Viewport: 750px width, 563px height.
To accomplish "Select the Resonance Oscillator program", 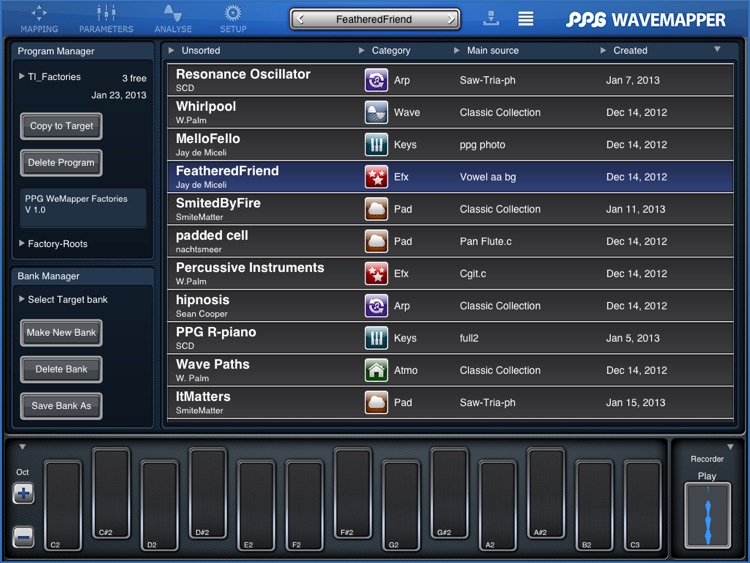I will (x=450, y=80).
